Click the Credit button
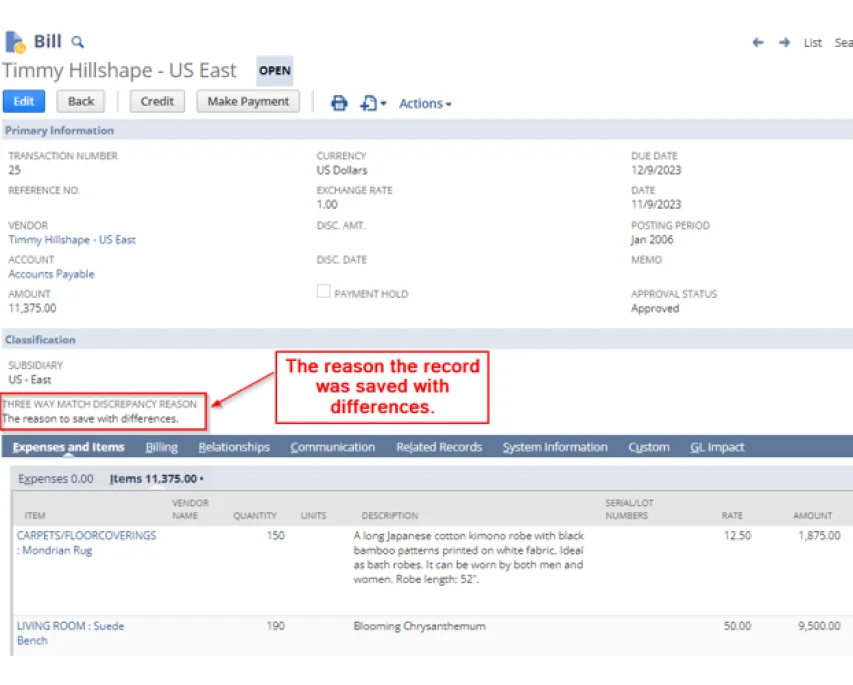Viewport: 853px width, 685px height. pos(157,101)
